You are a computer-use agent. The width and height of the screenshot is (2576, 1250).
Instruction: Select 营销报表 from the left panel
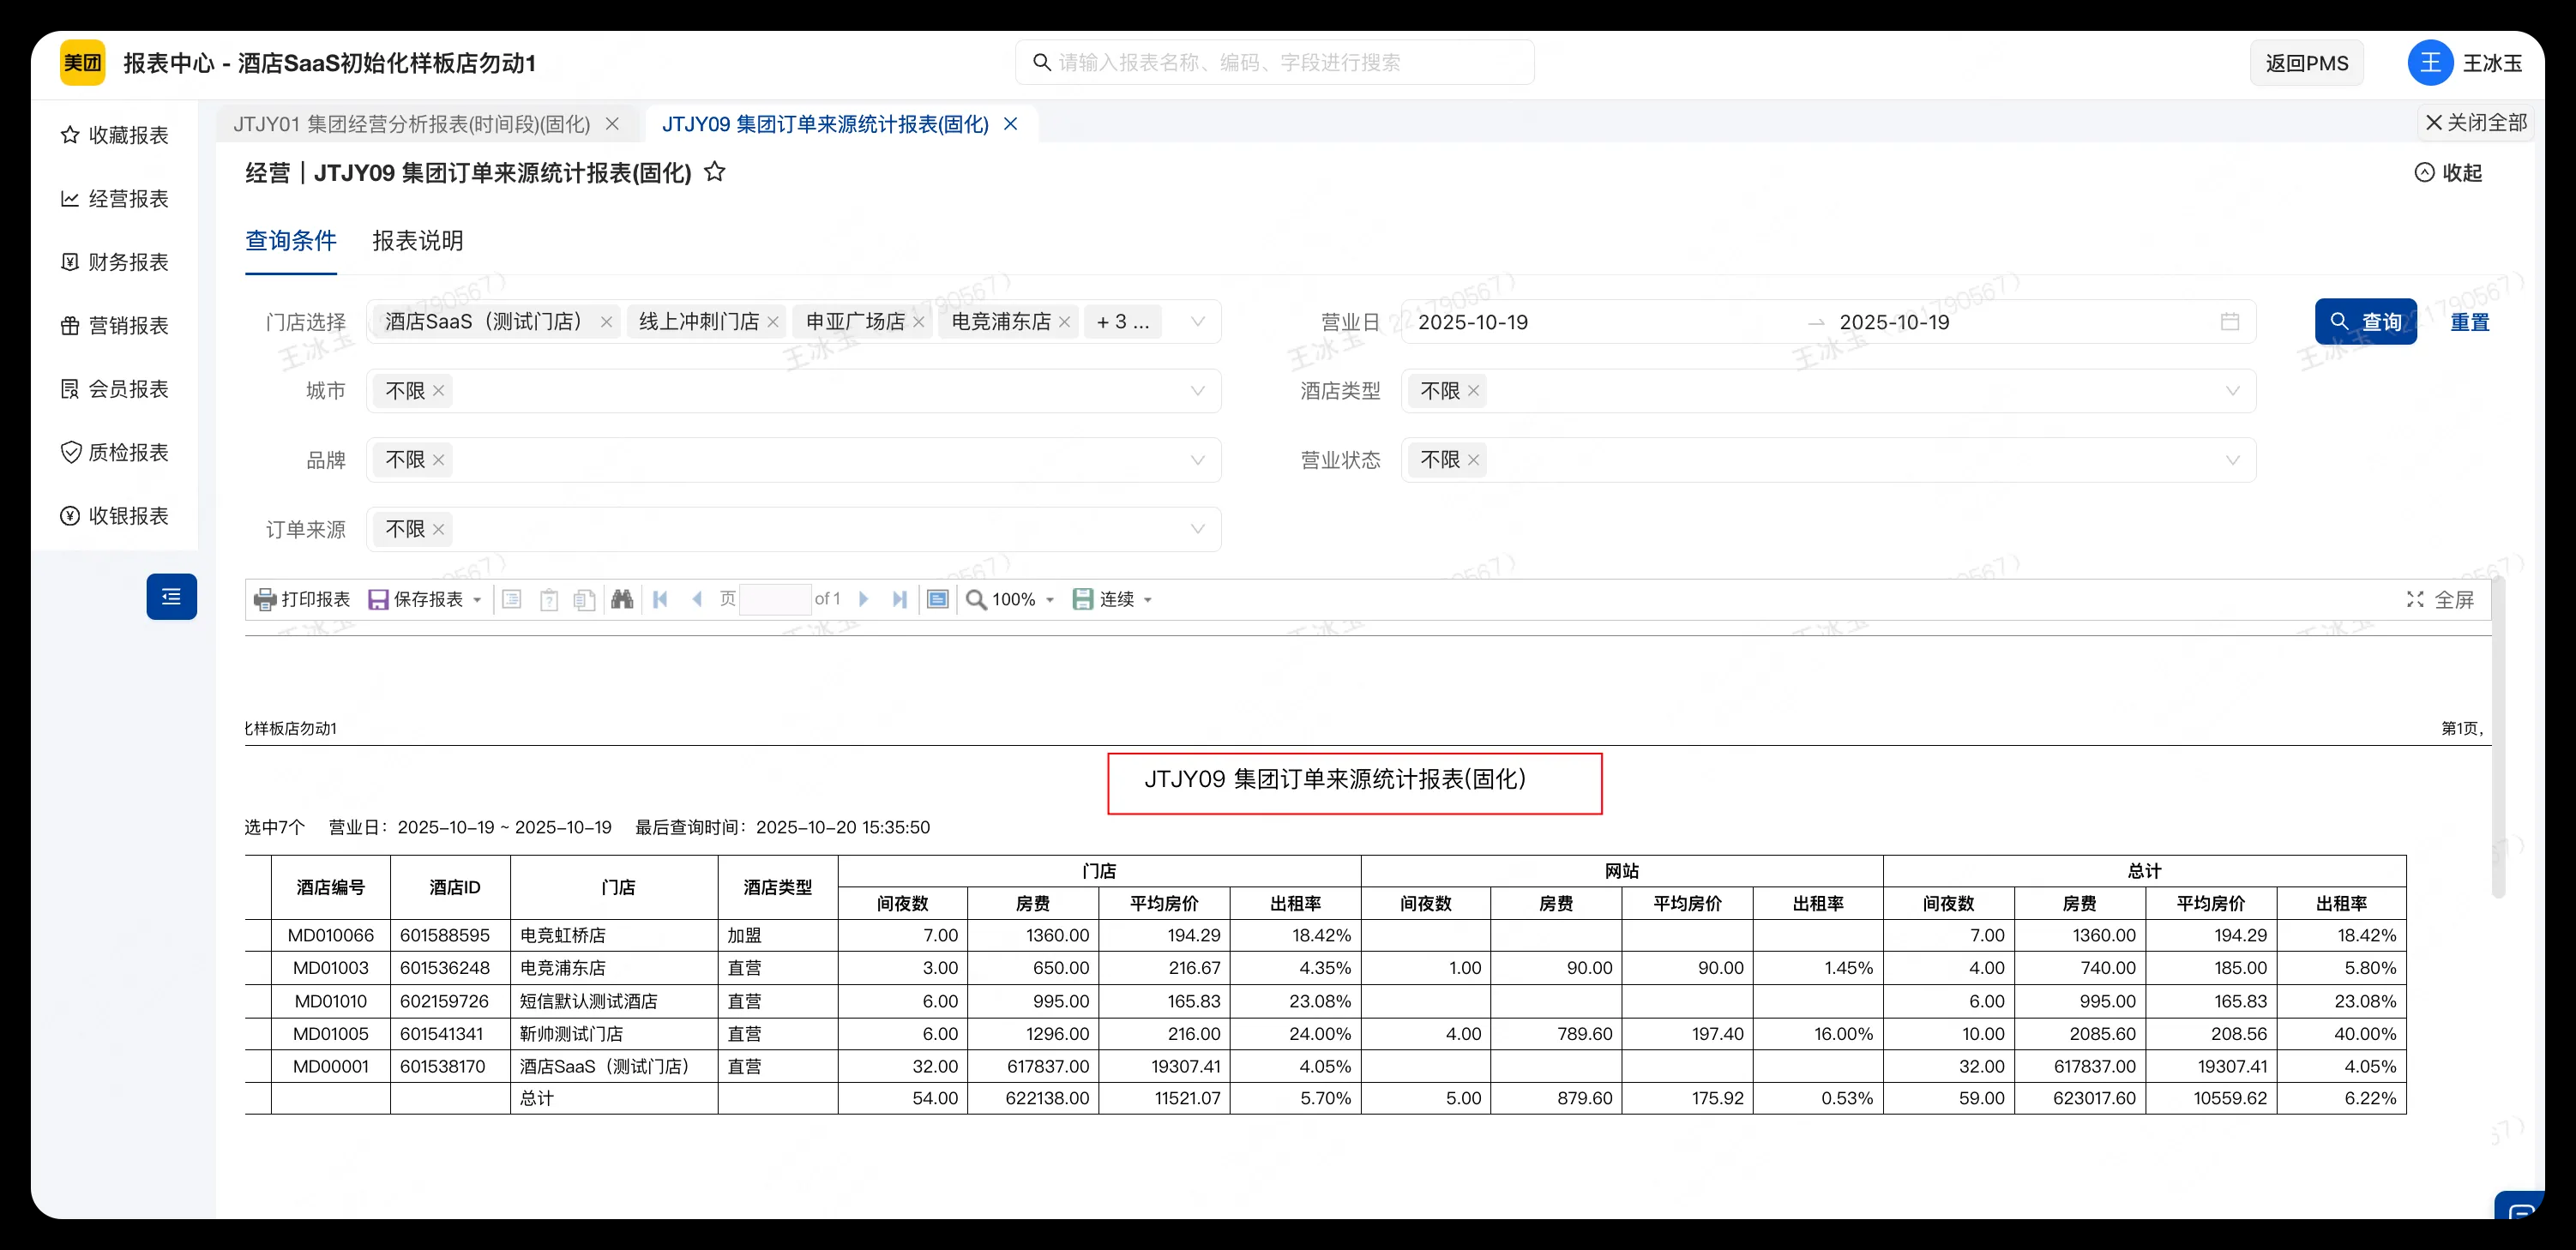115,325
